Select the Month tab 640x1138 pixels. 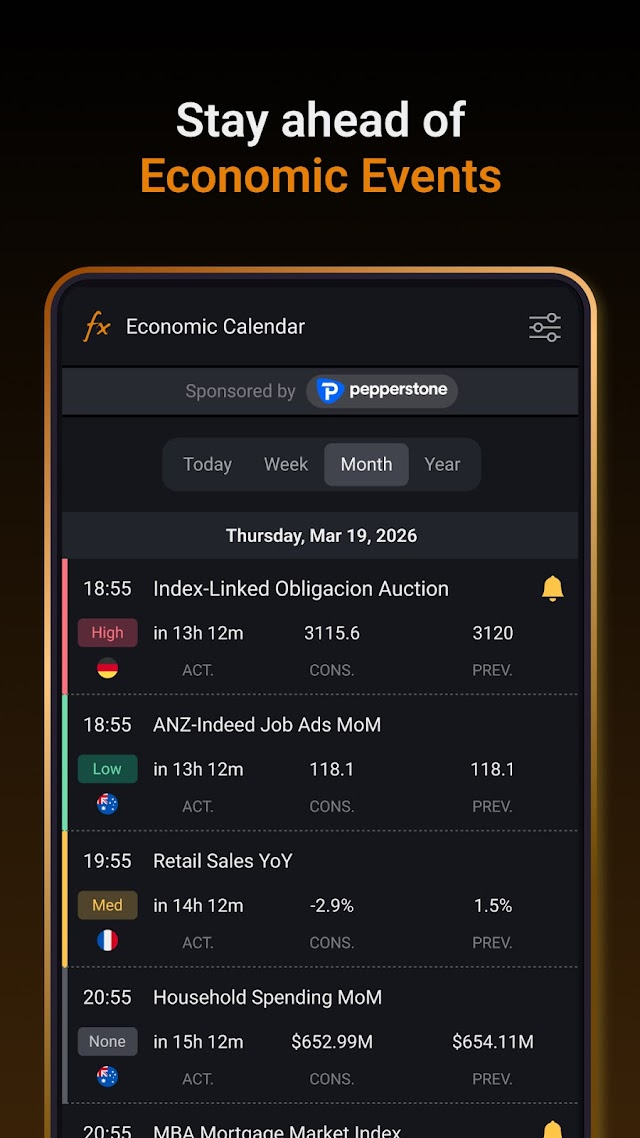click(x=366, y=464)
